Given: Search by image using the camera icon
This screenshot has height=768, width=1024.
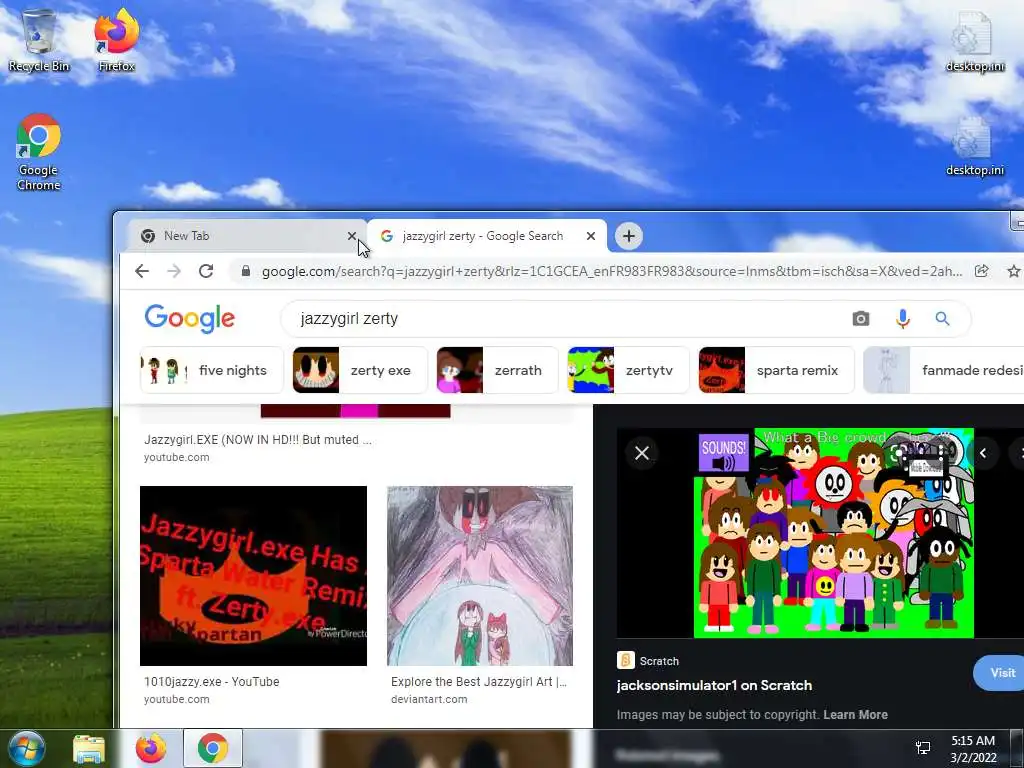Looking at the screenshot, I should click(x=861, y=319).
